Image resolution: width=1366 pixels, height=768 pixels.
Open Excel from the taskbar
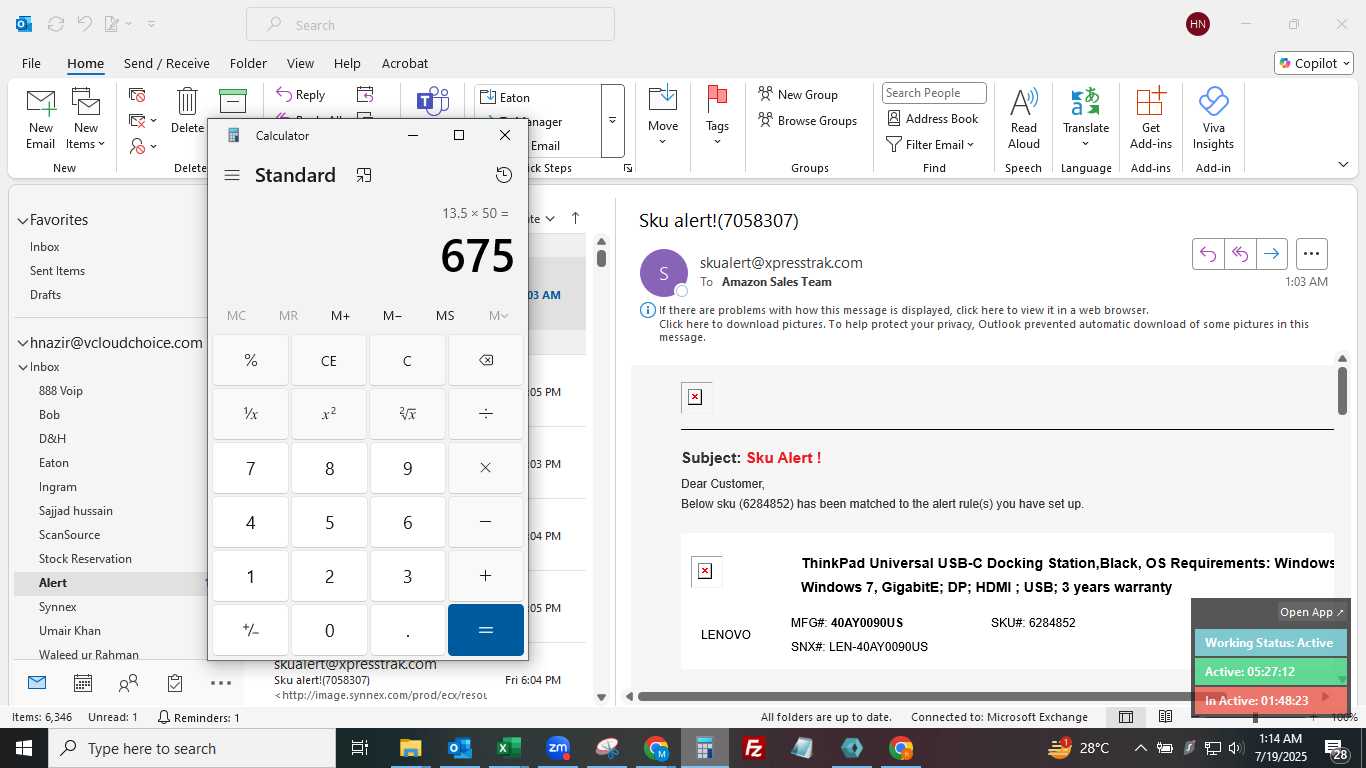tap(509, 748)
